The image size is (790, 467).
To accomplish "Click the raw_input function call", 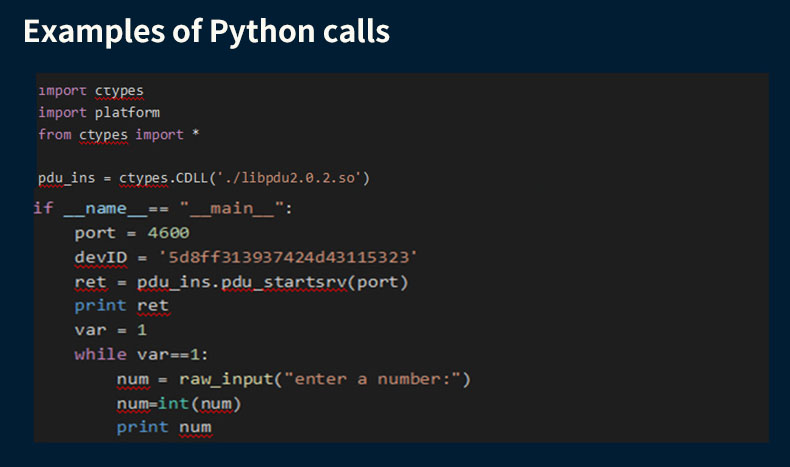I will (227, 379).
